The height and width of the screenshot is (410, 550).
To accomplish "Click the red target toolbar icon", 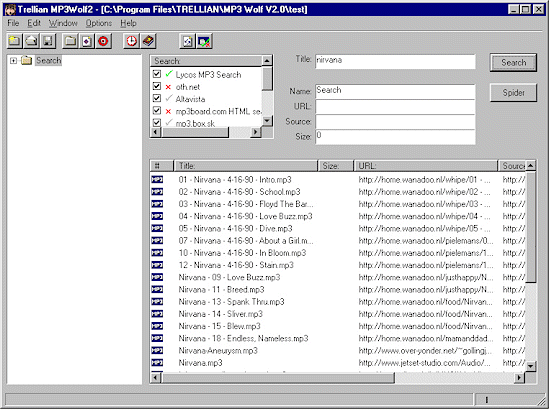I will point(103,41).
